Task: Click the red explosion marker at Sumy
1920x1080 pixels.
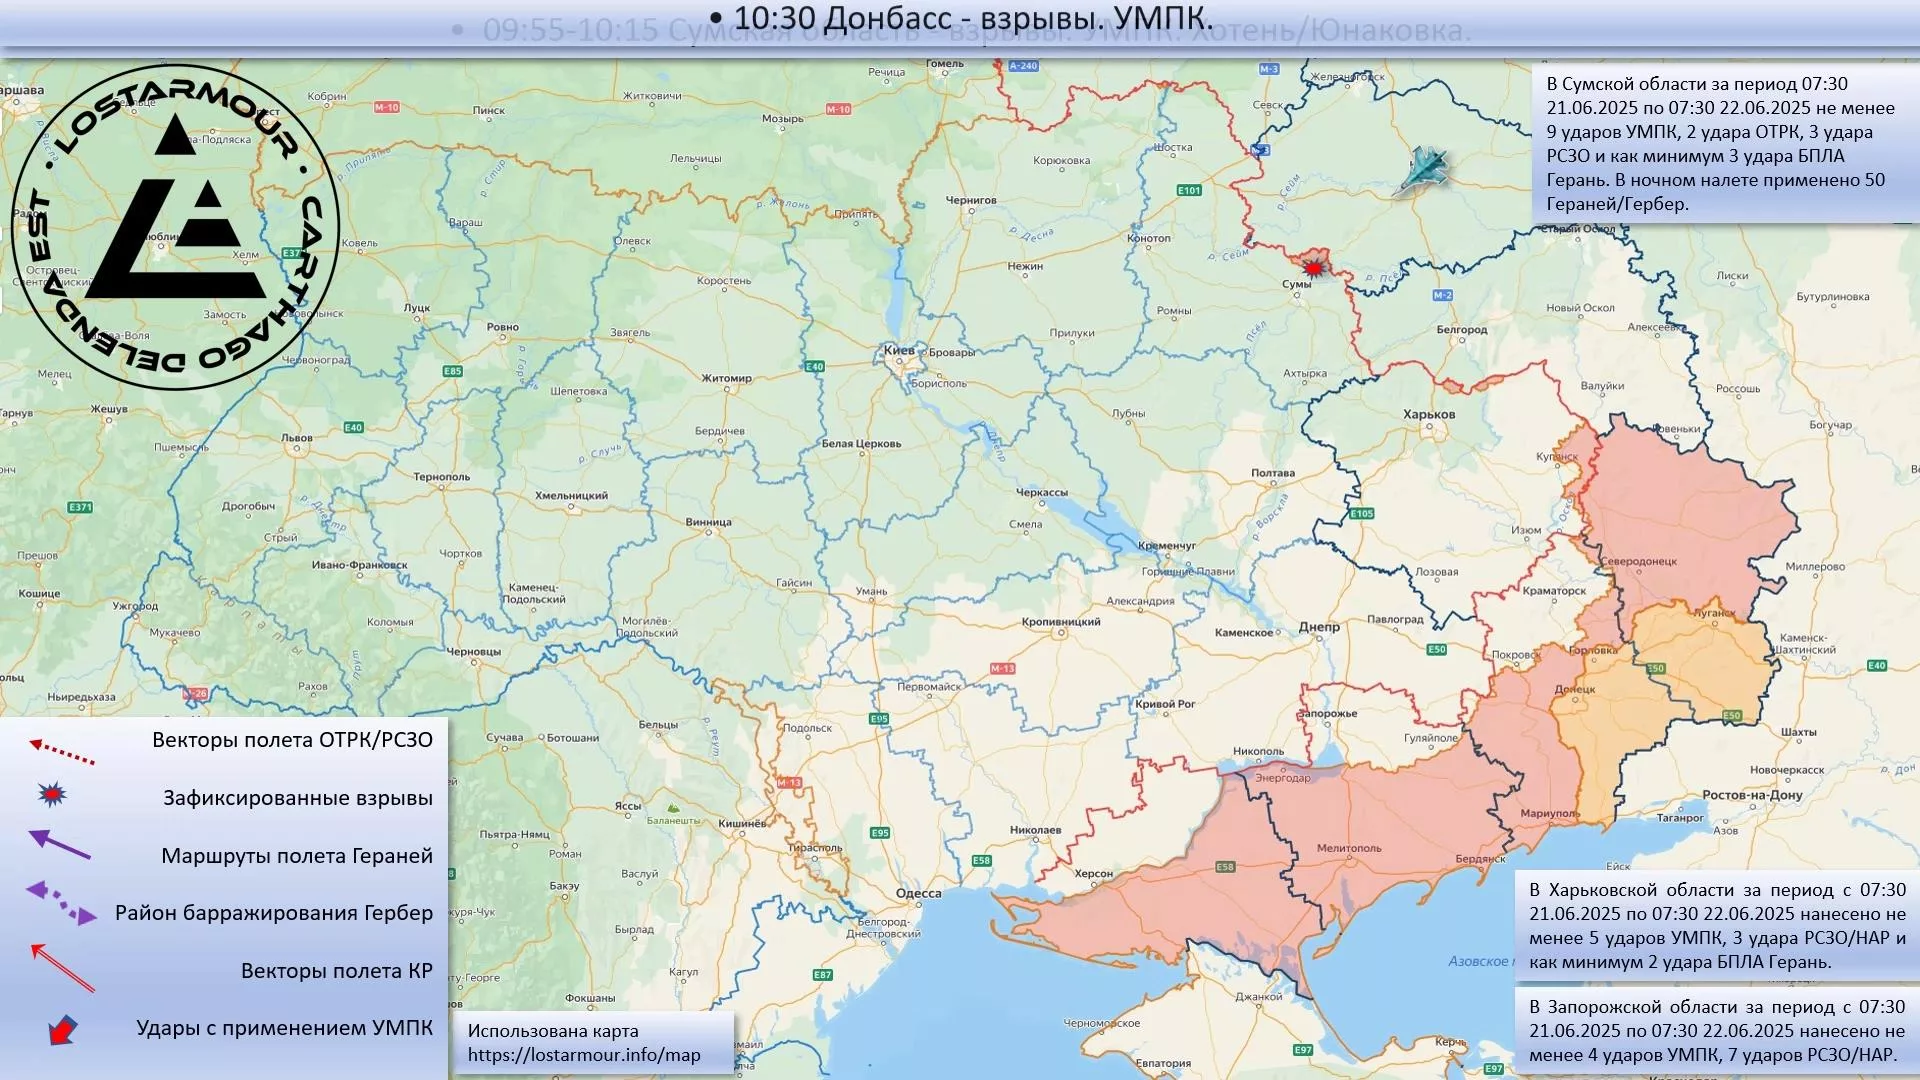Action: click(x=1313, y=267)
